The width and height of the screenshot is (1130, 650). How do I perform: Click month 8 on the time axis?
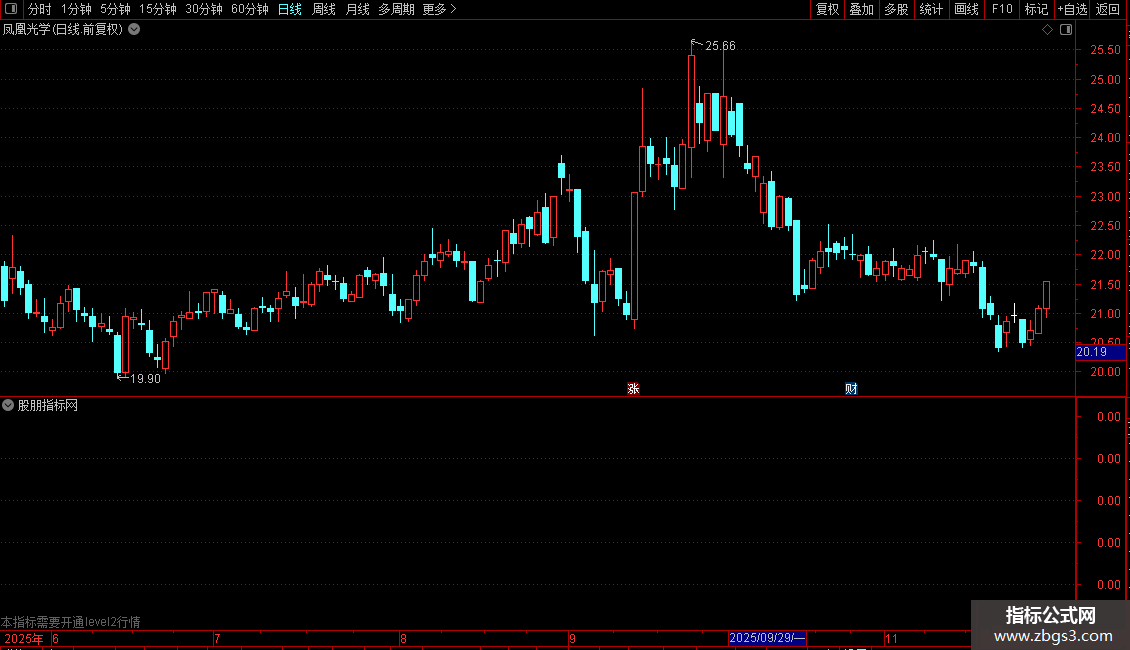[403, 638]
